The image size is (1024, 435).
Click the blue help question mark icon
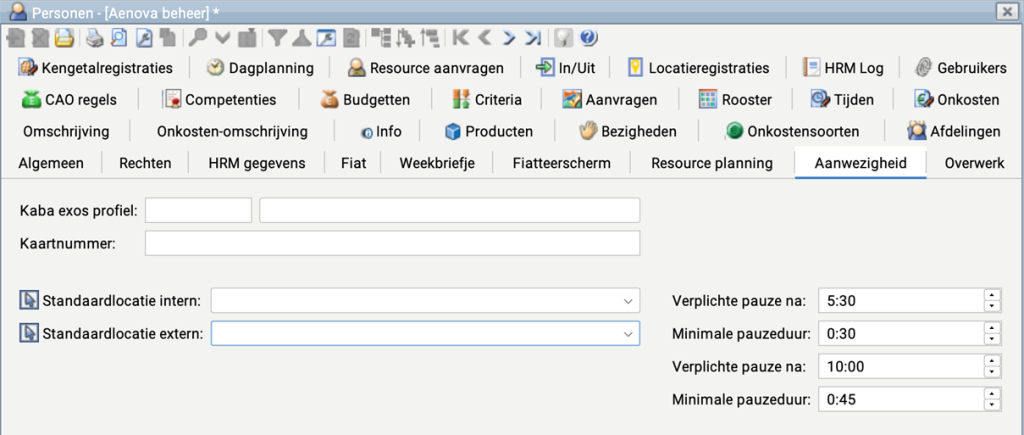coord(589,38)
